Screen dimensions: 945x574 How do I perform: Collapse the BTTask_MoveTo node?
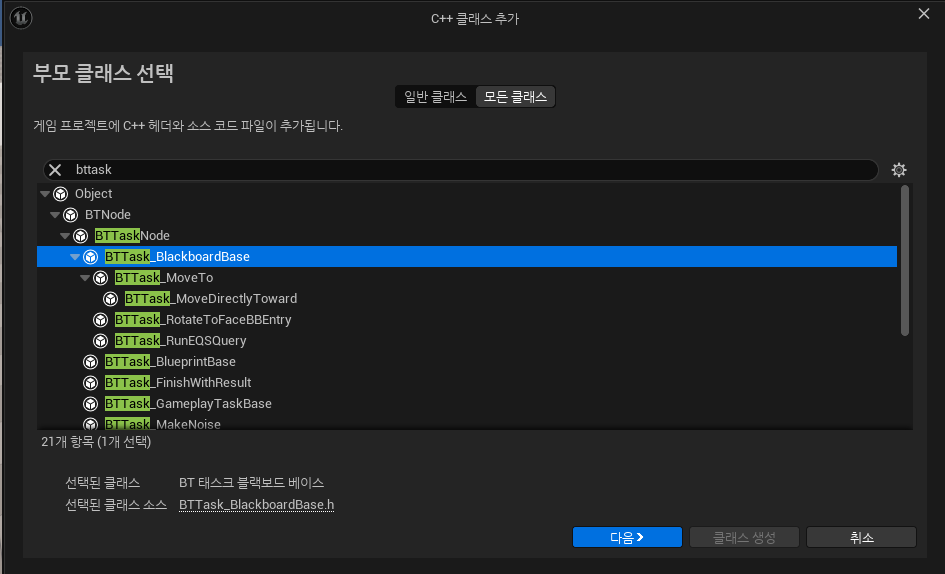click(x=85, y=278)
